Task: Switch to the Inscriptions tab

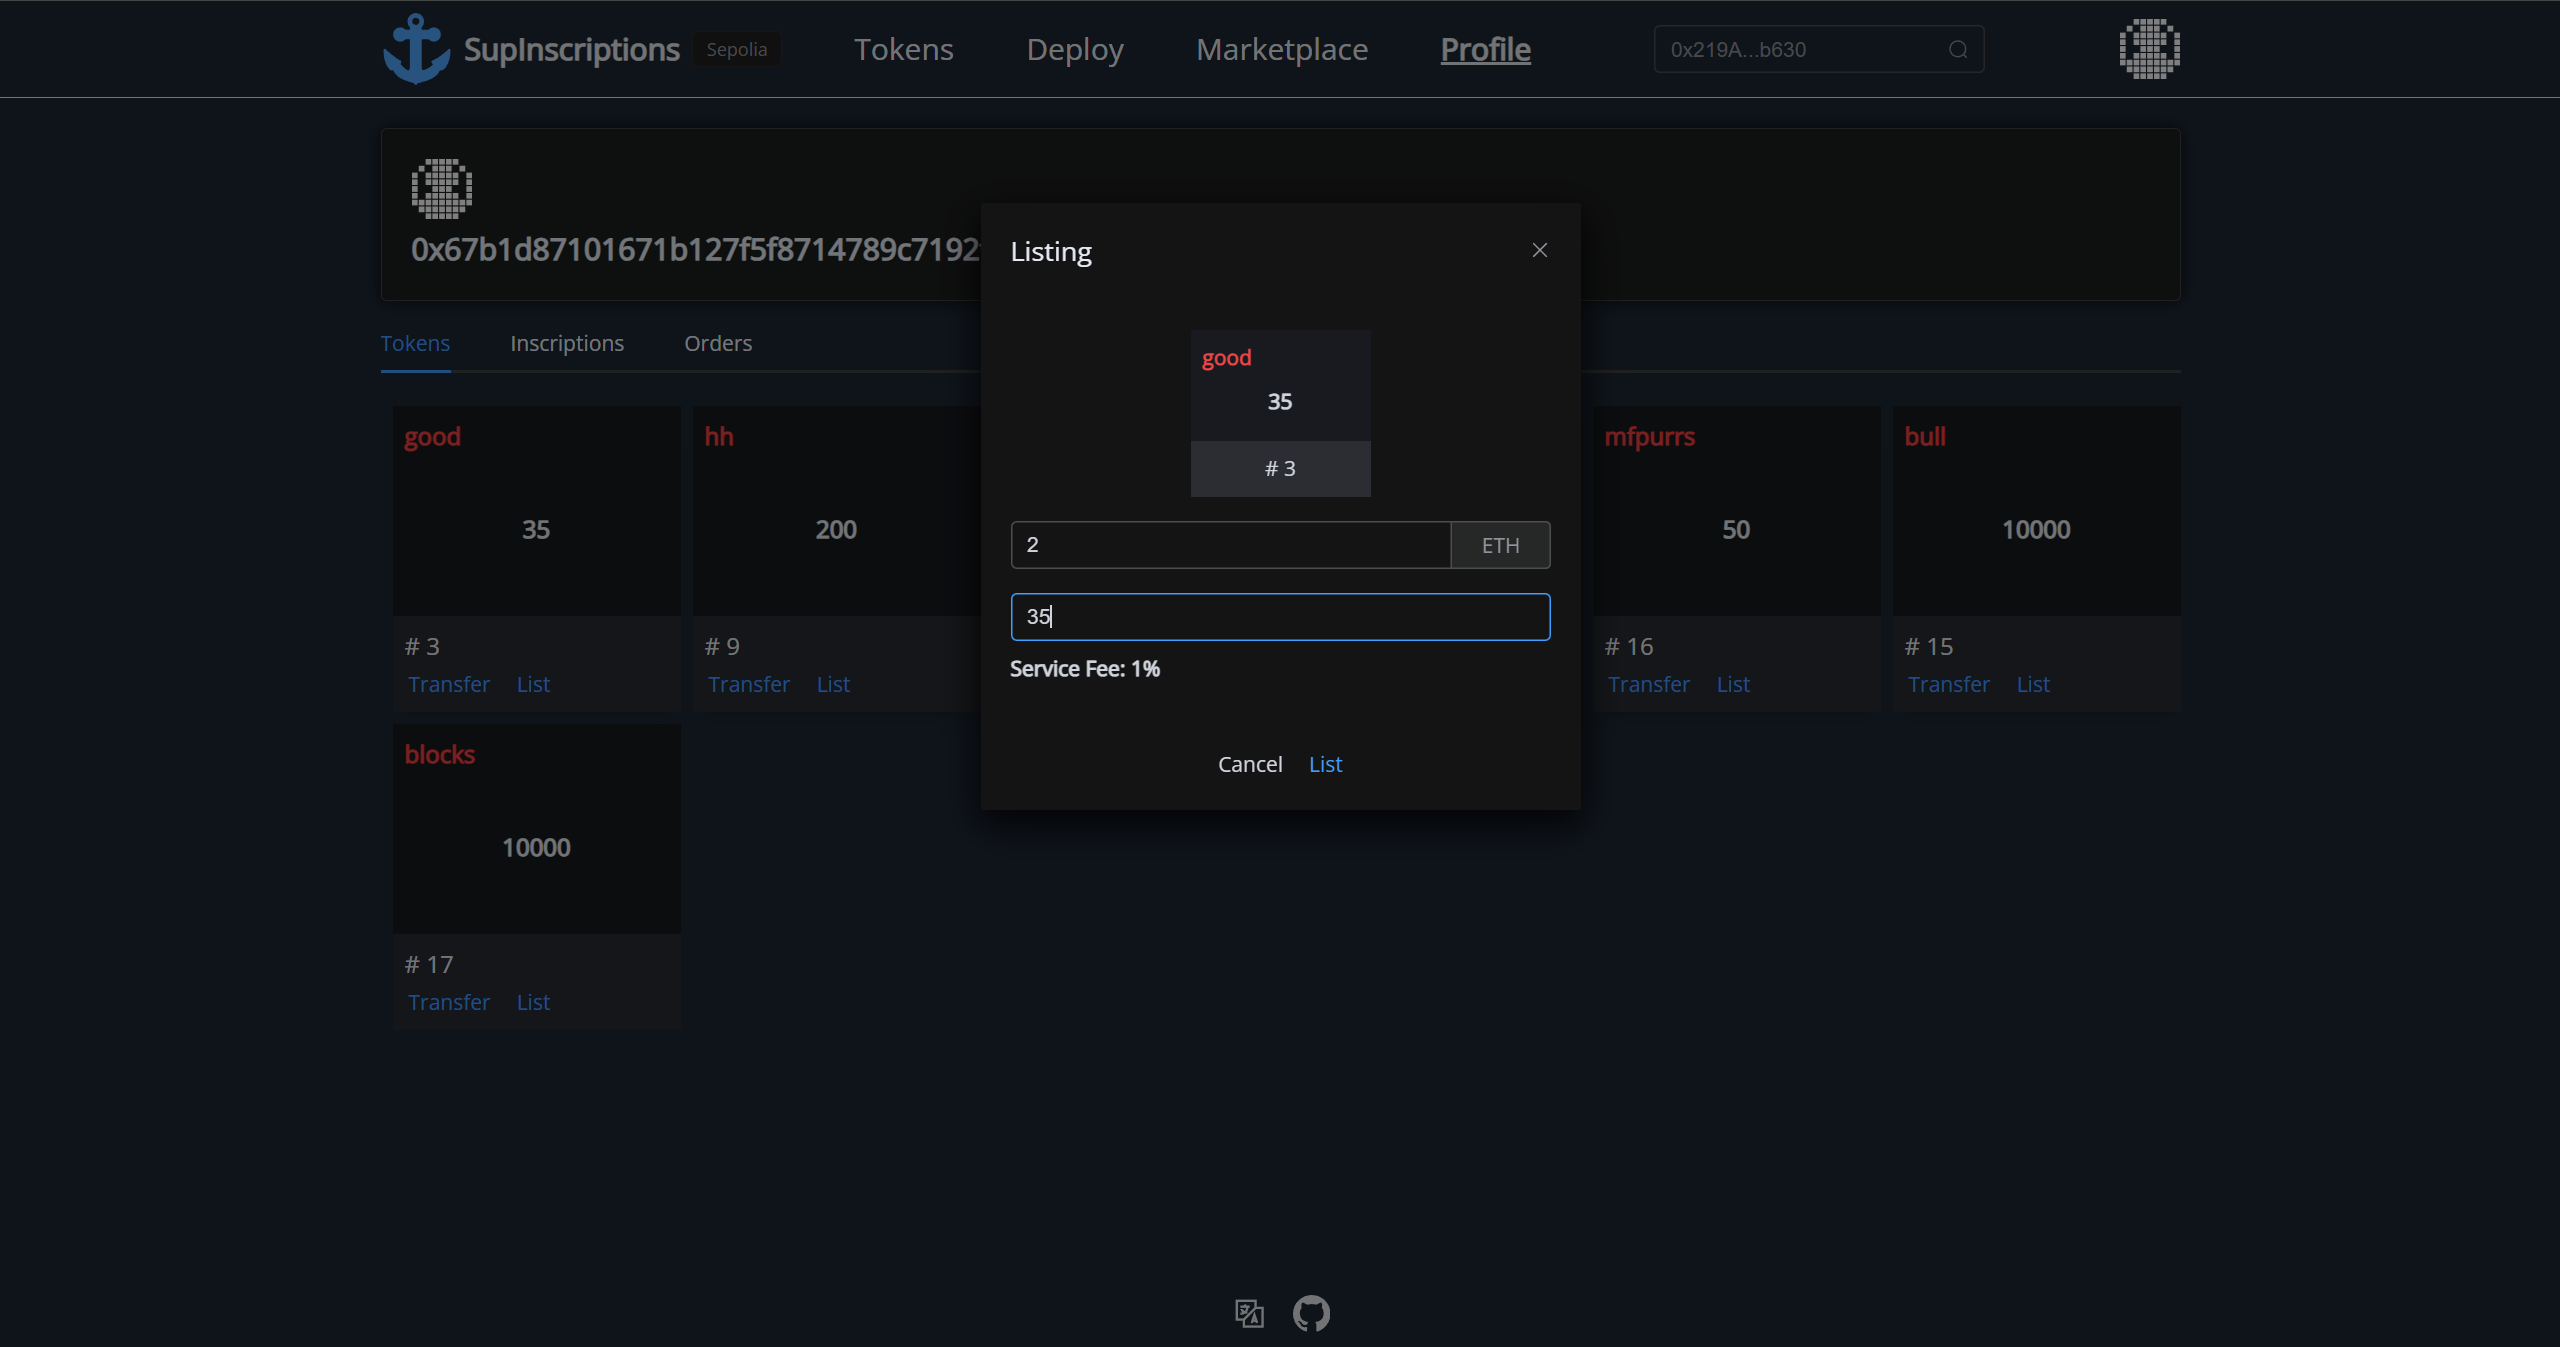Action: (567, 343)
